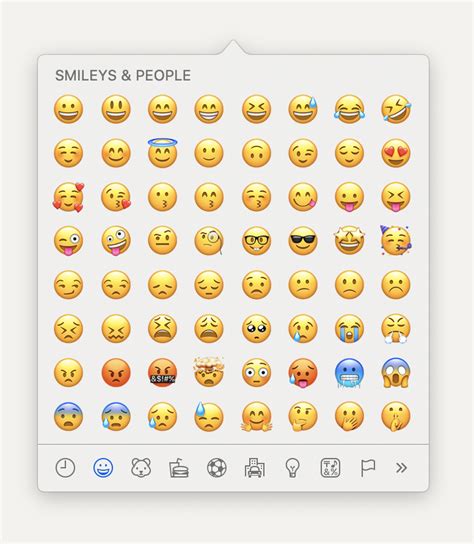Pick the heart-eyes emoji
Screen dimensions: 474x544
click(x=396, y=153)
